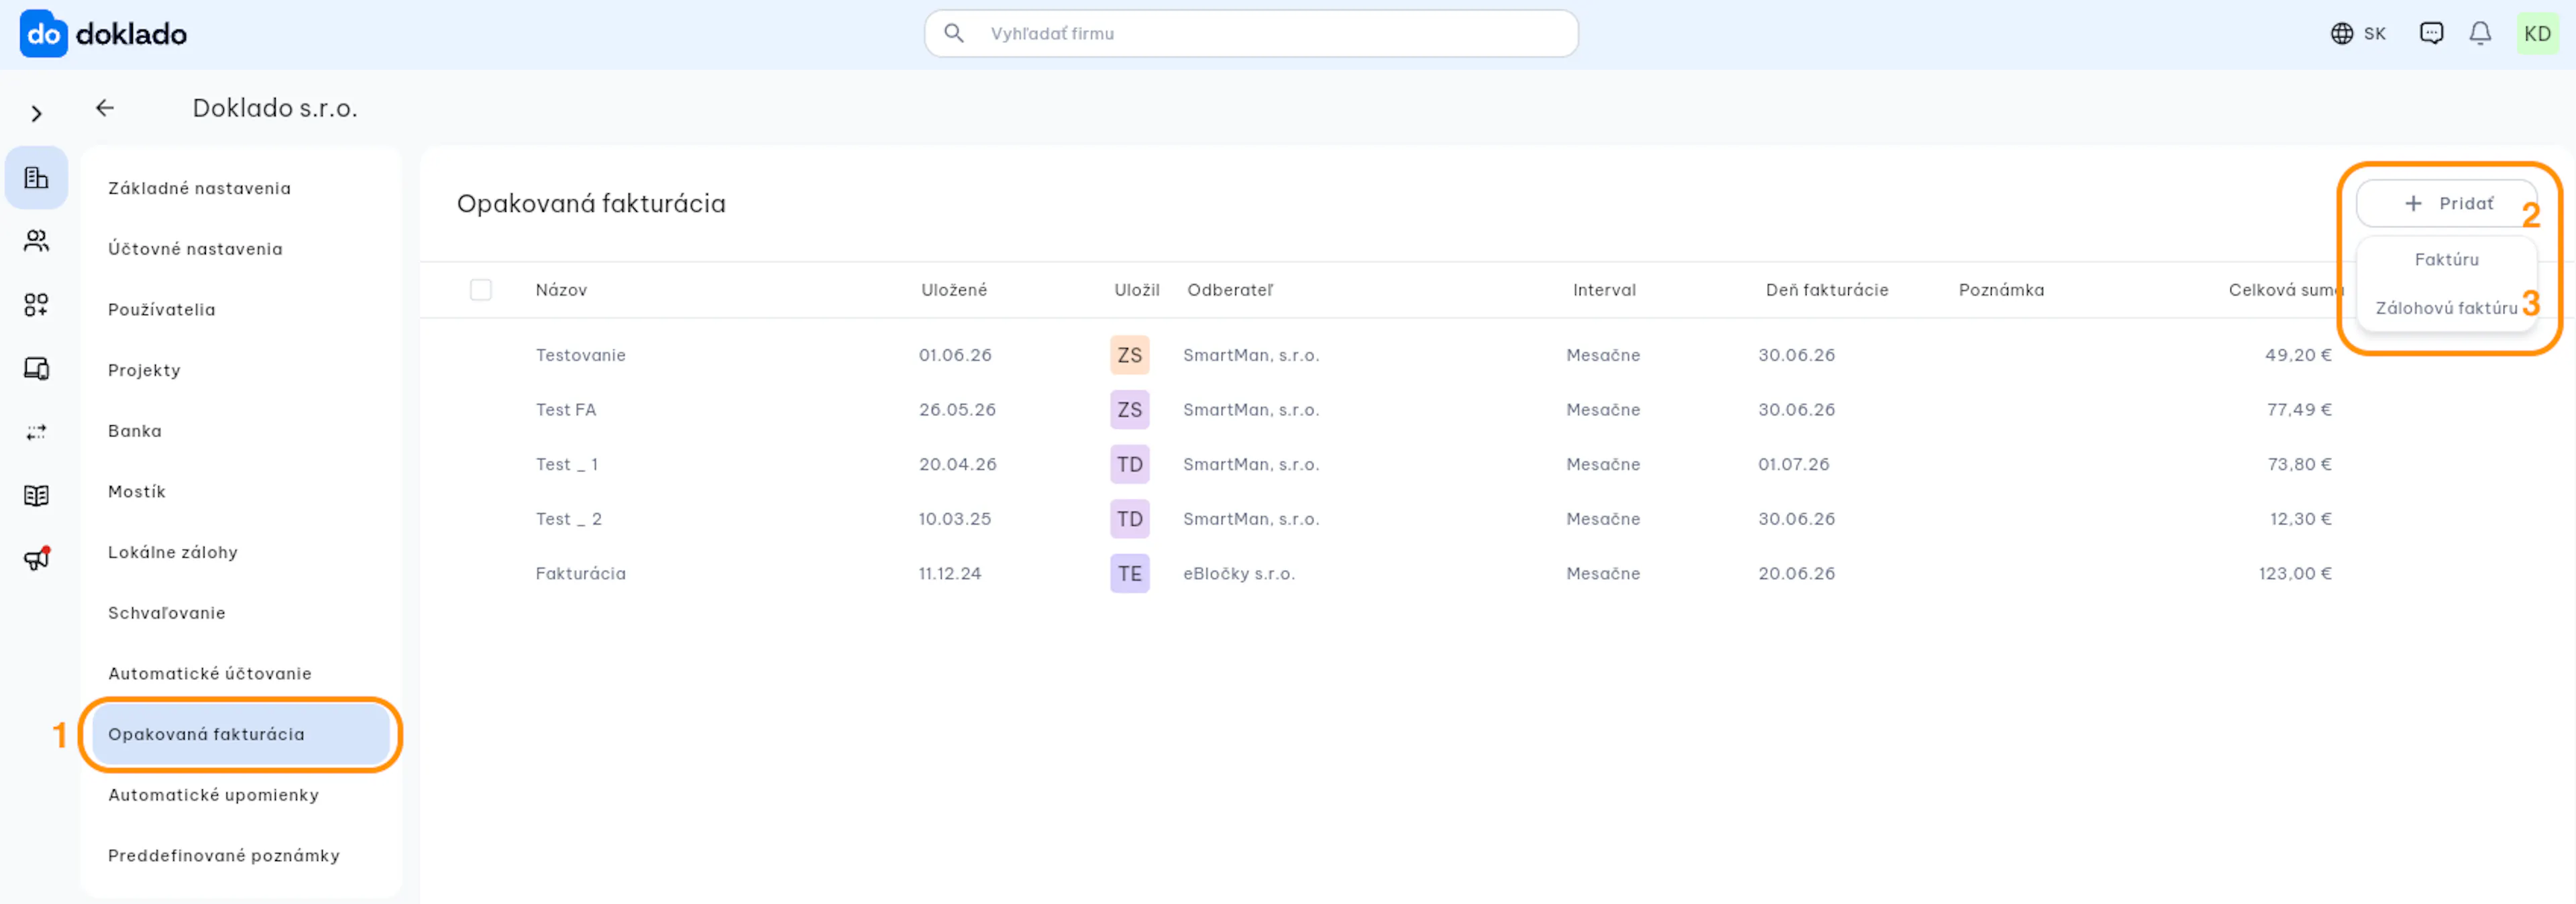Open the devices icon in sidebar

pyautogui.click(x=37, y=368)
